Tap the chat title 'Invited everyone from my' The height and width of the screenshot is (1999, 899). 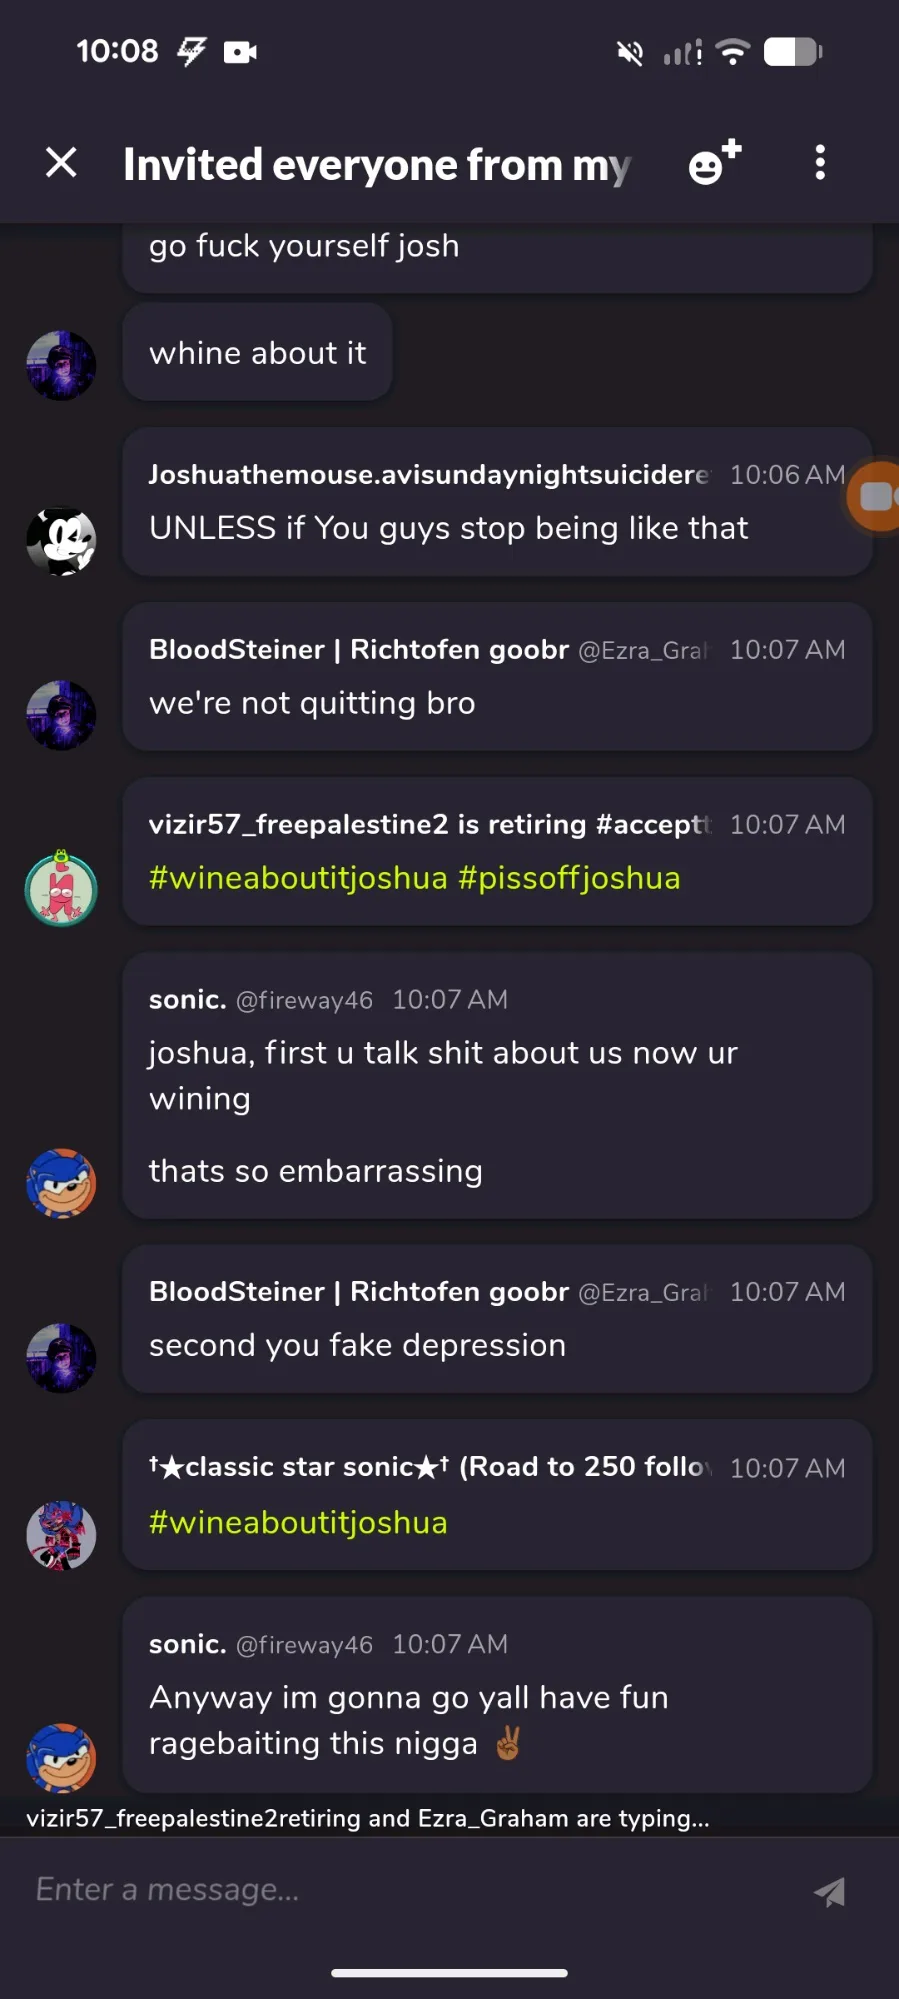click(x=377, y=165)
